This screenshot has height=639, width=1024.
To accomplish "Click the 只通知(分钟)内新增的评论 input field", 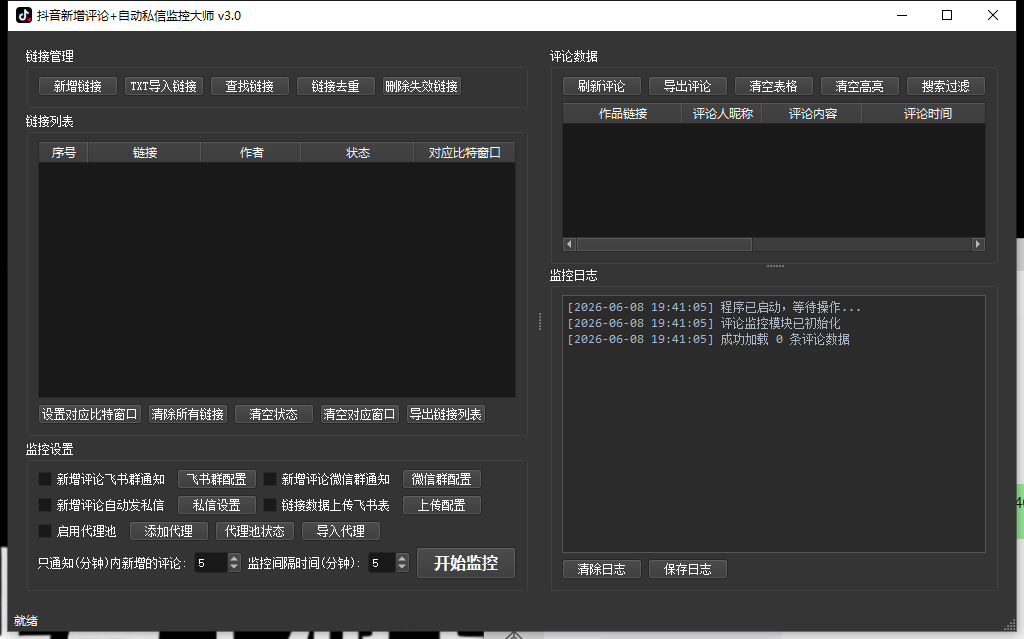I will point(211,563).
